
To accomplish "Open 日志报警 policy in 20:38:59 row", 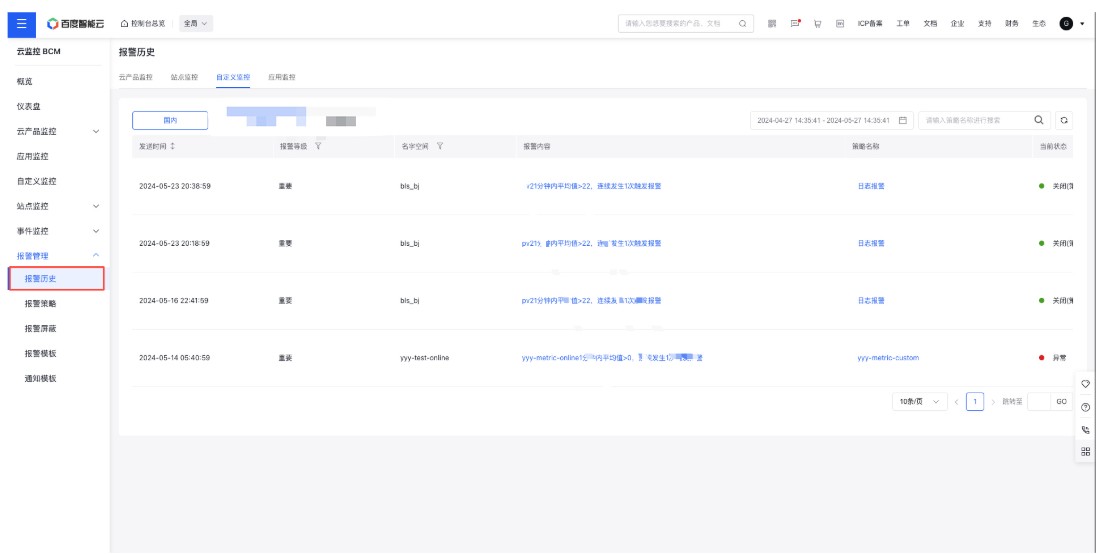I will [871, 187].
